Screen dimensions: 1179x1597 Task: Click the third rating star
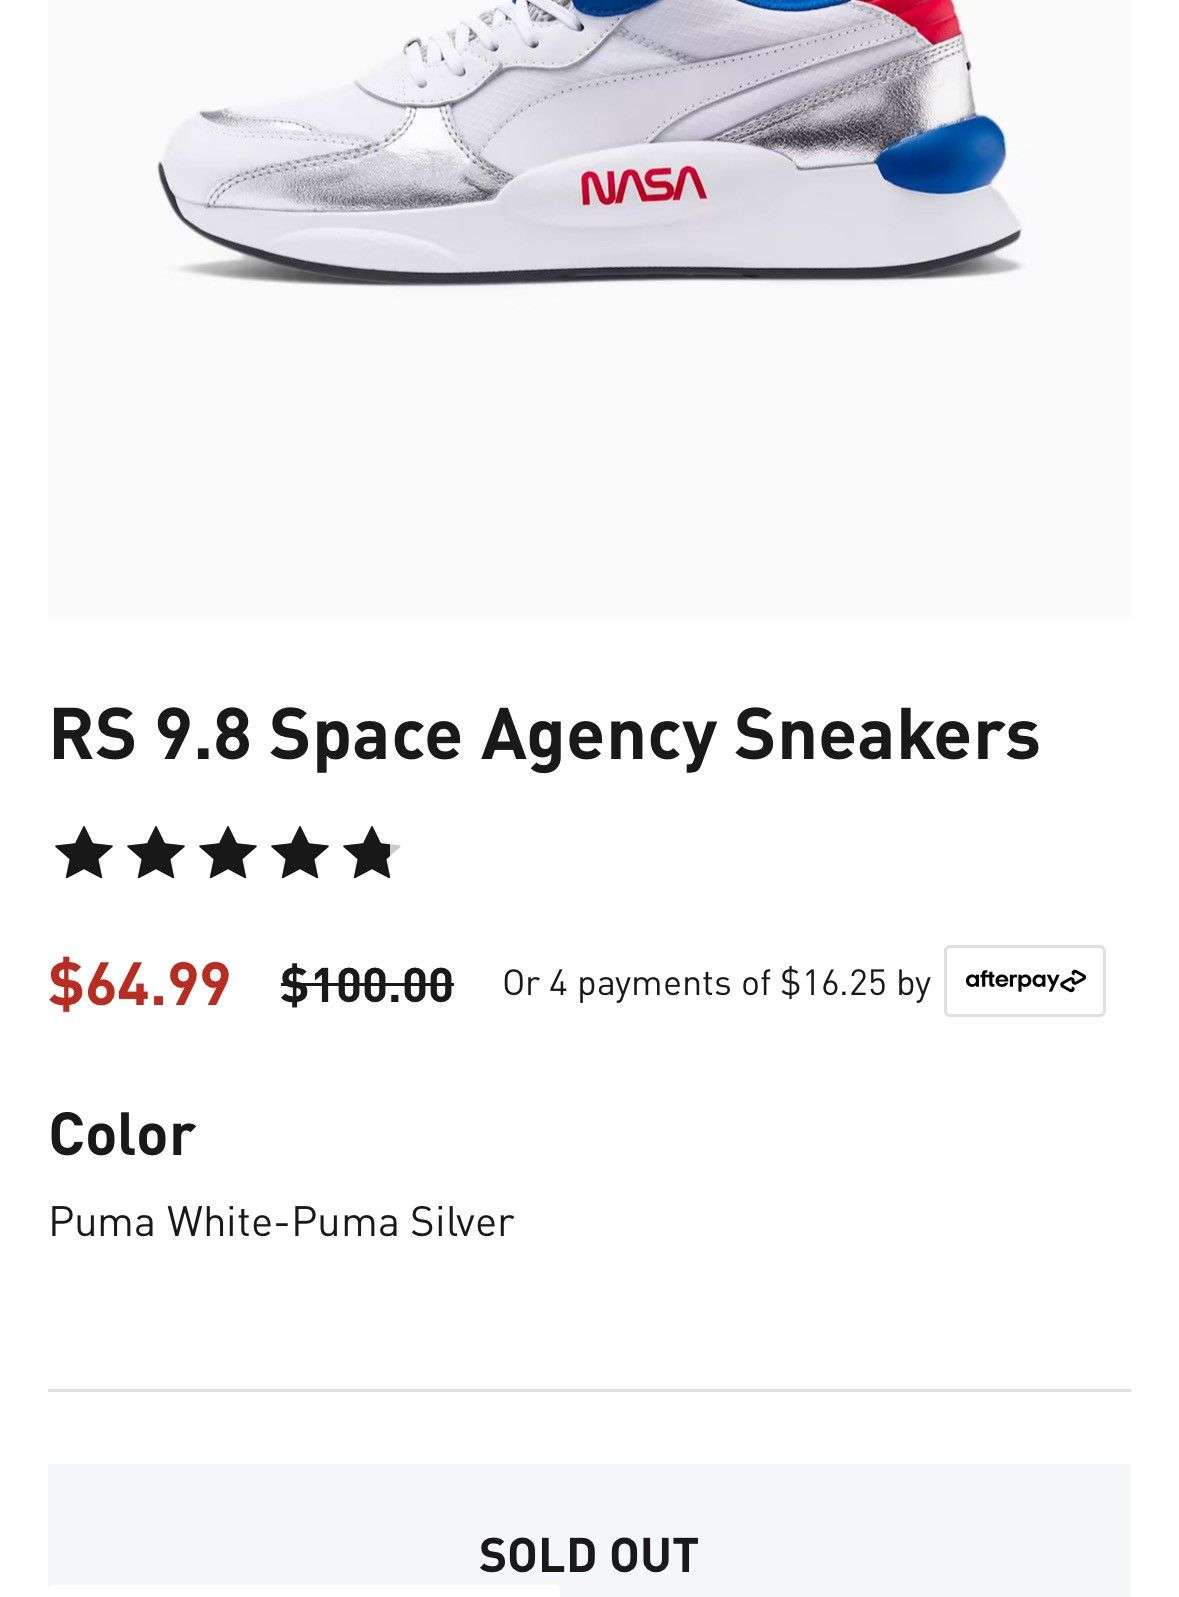(x=228, y=853)
